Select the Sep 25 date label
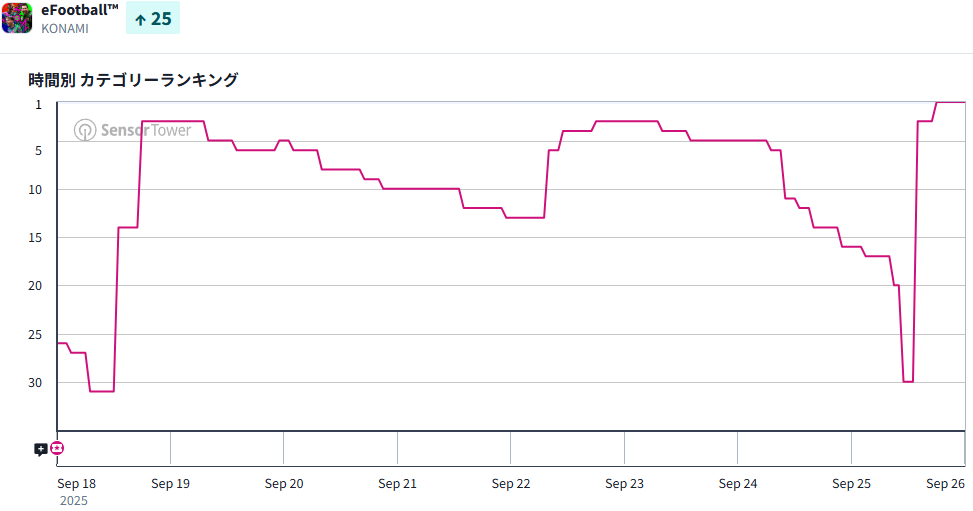Screen dimensions: 973x511 pos(851,484)
